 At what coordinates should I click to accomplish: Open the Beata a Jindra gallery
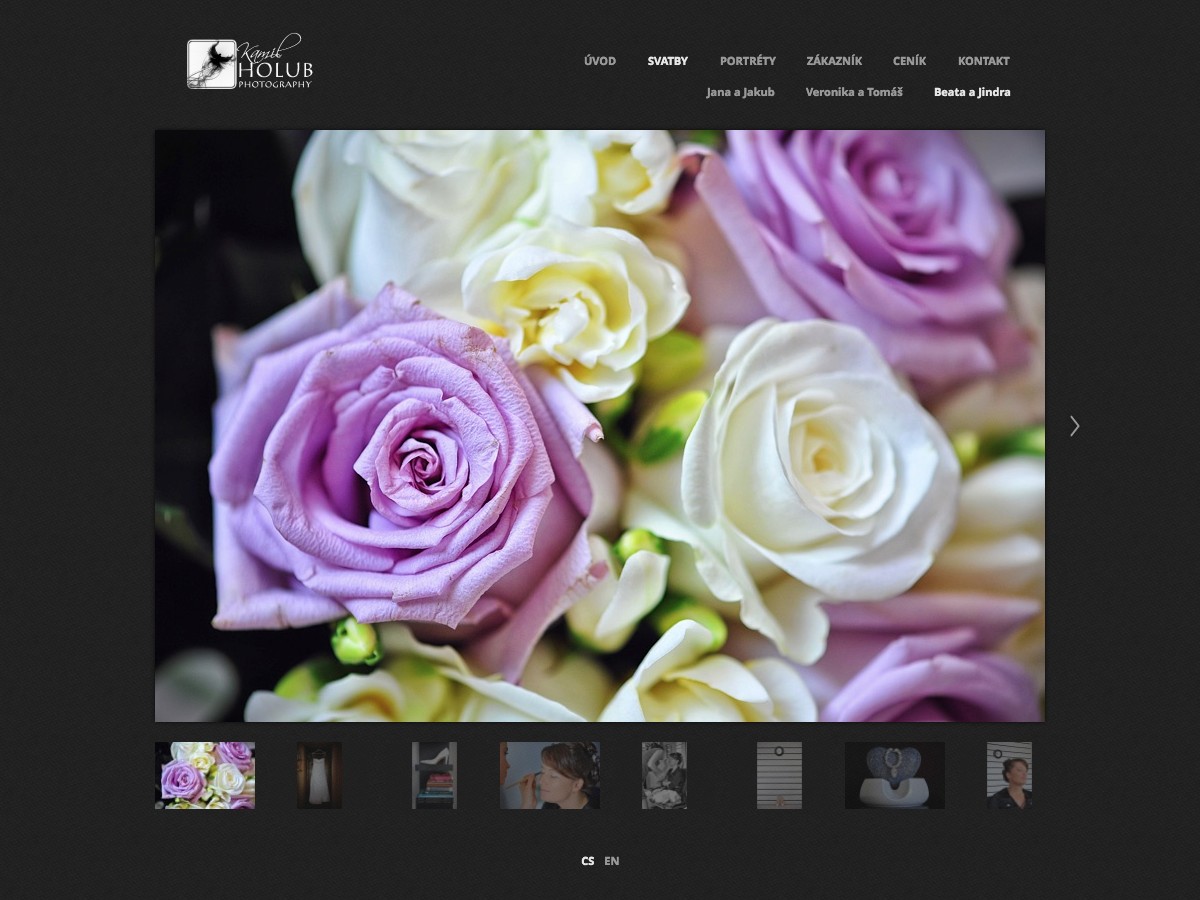[972, 92]
